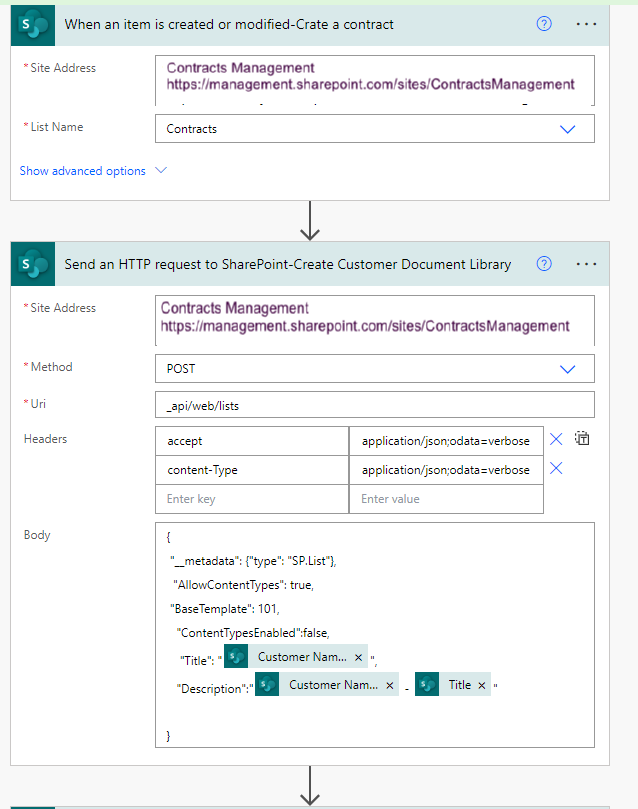Remove the Customer Name token from Title
The image size is (638, 809).
pos(358,657)
